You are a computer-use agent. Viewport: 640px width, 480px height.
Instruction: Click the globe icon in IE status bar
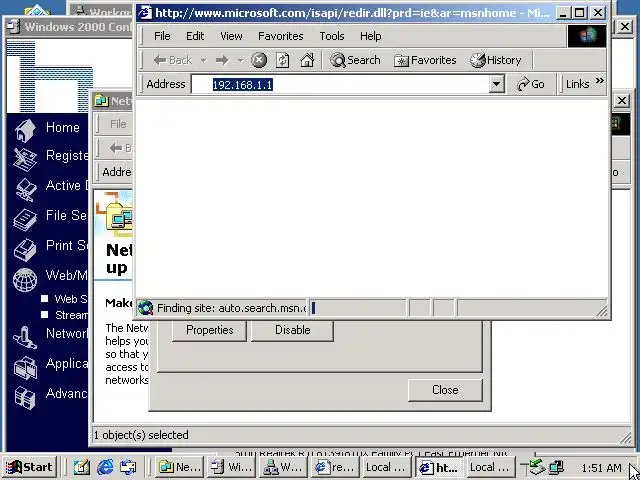point(145,307)
